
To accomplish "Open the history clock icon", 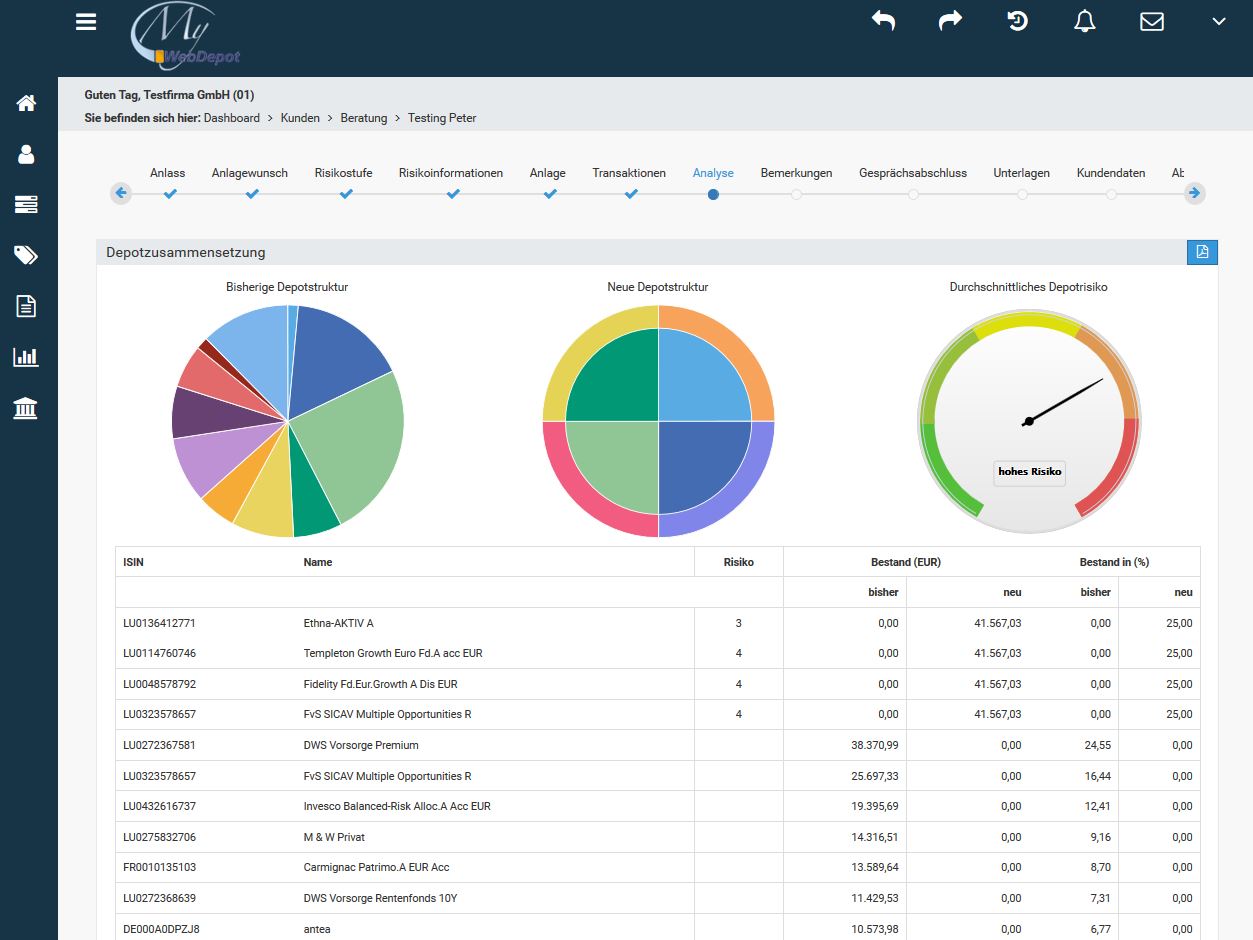I will coord(1017,21).
